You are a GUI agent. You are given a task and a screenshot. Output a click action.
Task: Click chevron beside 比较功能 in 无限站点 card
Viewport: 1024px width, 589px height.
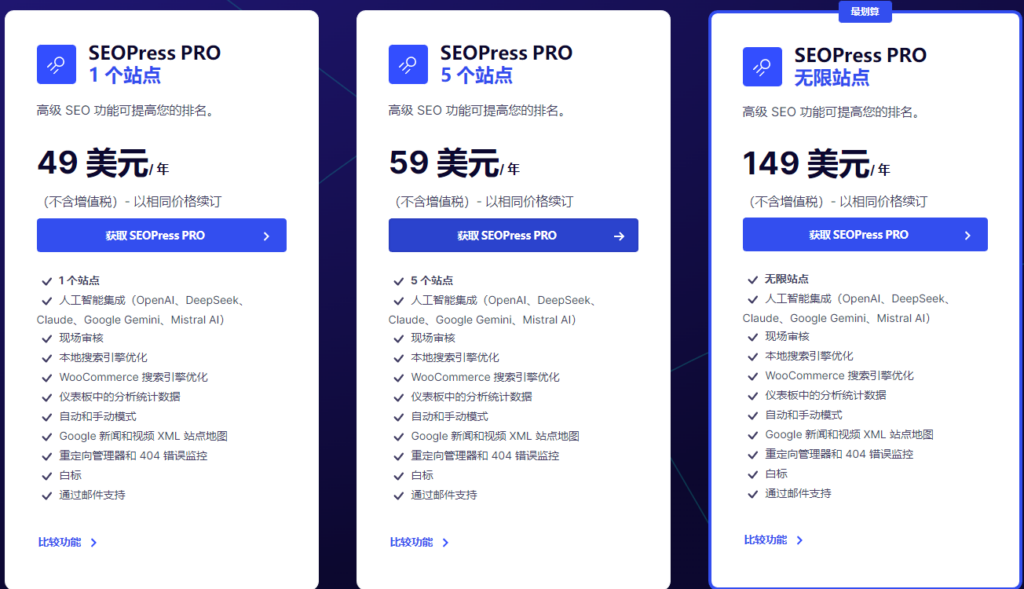point(799,541)
